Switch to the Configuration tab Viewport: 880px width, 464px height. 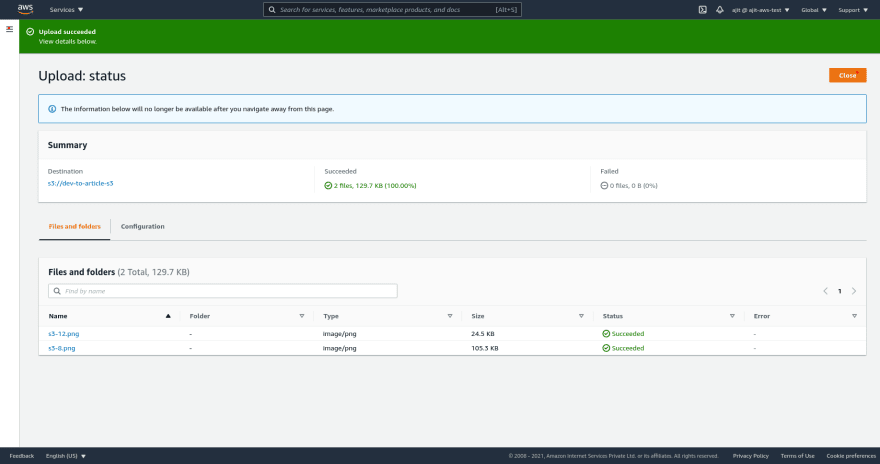pyautogui.click(x=143, y=227)
